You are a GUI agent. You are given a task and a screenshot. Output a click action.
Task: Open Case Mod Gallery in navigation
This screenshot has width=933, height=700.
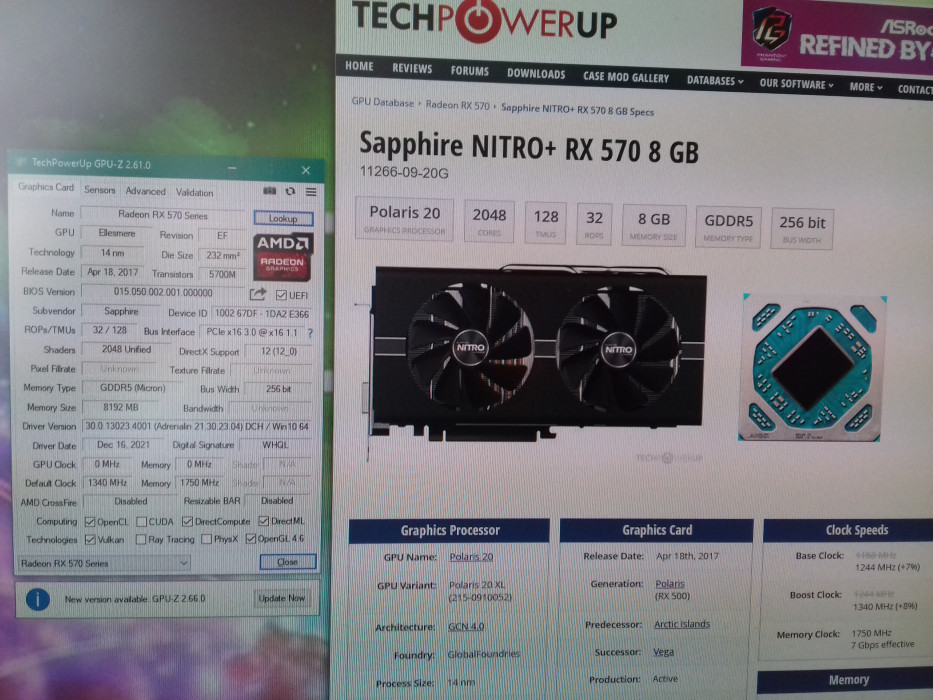(626, 77)
